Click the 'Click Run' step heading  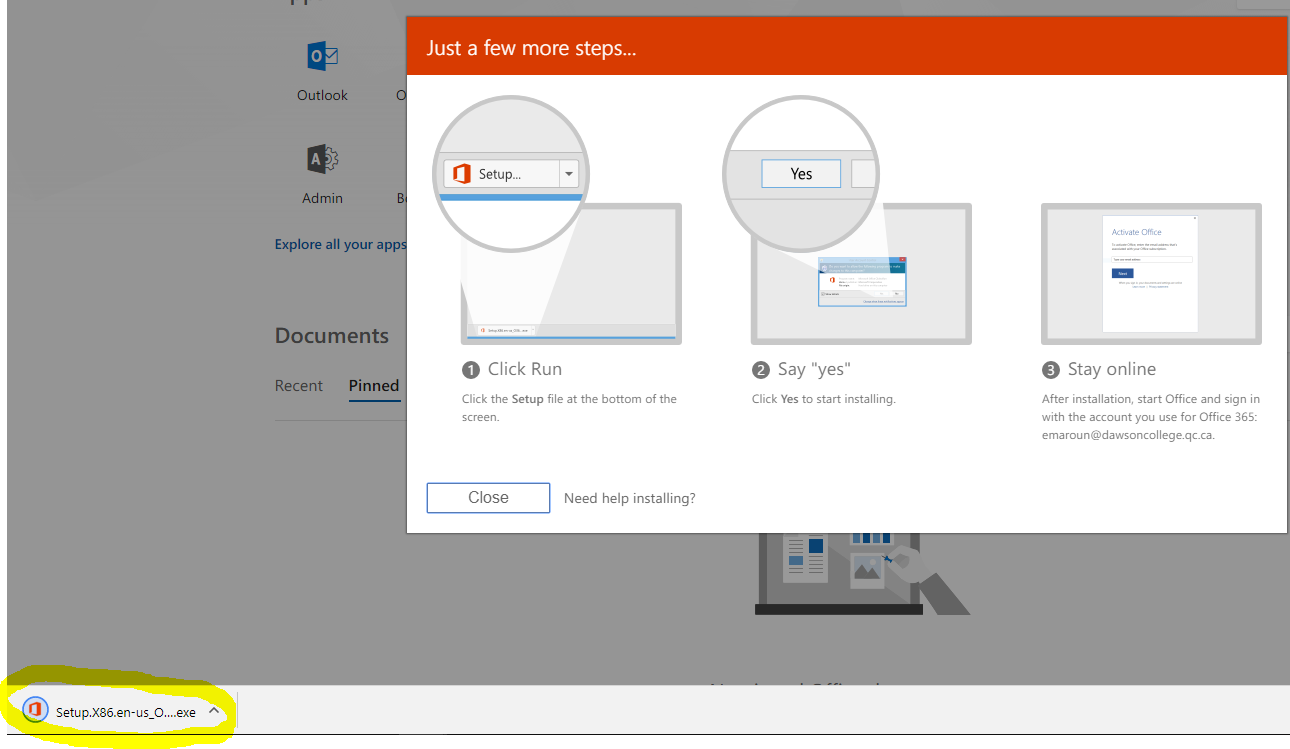(x=525, y=369)
